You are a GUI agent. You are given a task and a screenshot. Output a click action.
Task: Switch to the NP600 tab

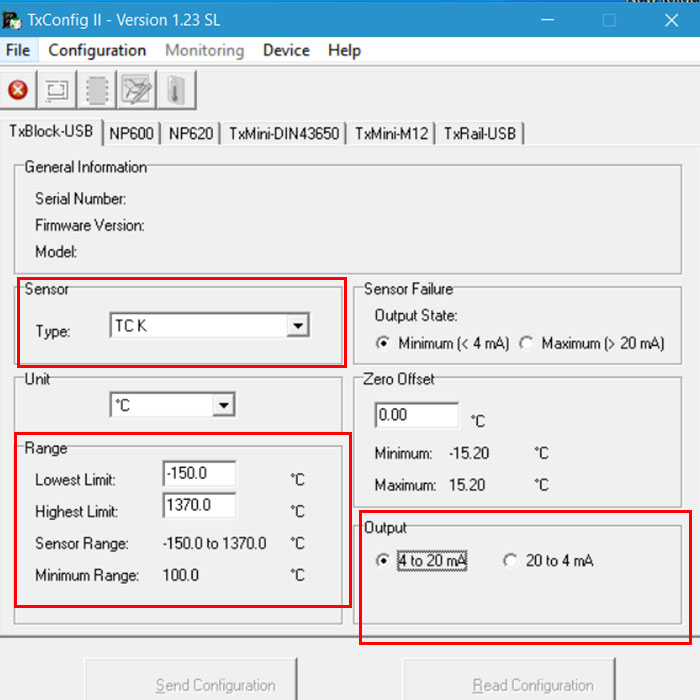click(x=131, y=133)
